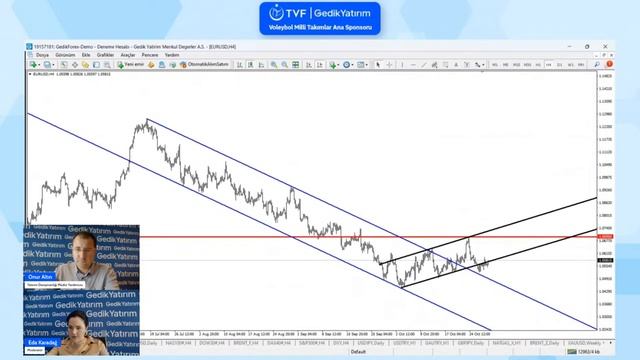The height and width of the screenshot is (360, 640).
Task: Toggle chart shift
Action: tap(320, 64)
